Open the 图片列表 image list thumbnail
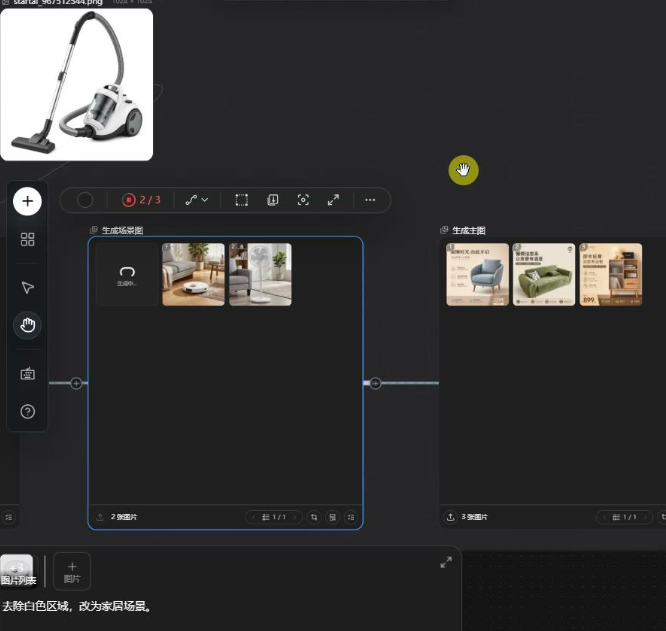This screenshot has height=631, width=666. pyautogui.click(x=18, y=571)
